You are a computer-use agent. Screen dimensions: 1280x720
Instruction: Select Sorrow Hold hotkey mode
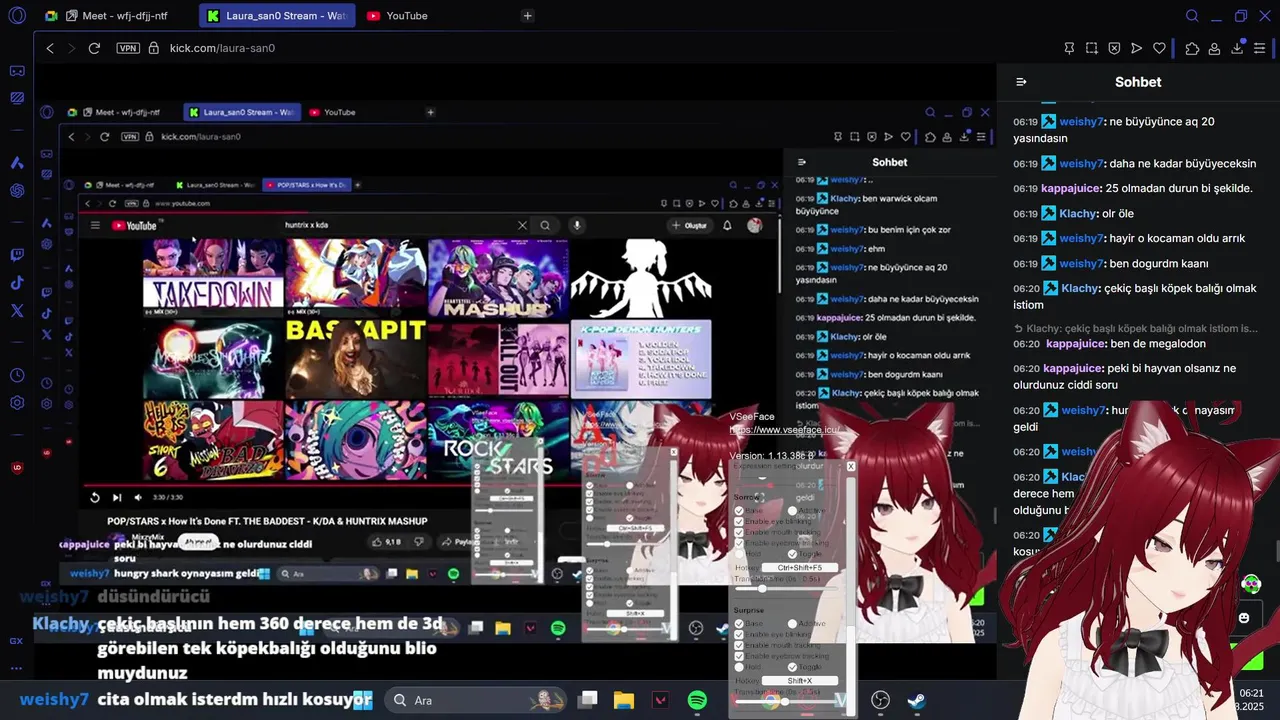pos(739,553)
